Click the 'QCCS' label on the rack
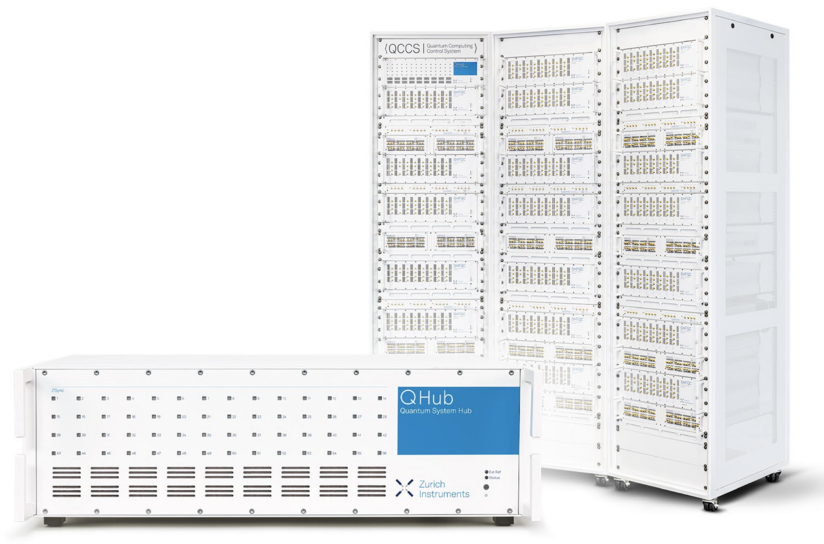Viewport: 824px width, 544px height. coord(403,49)
